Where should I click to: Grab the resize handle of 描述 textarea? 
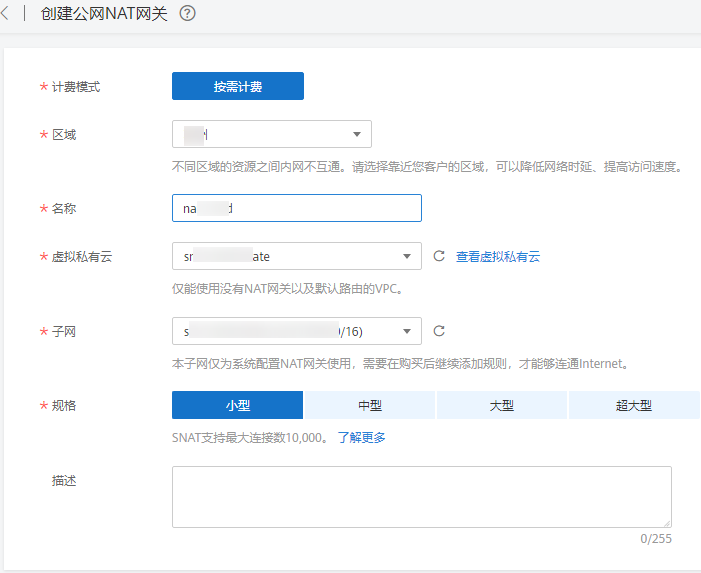666,522
